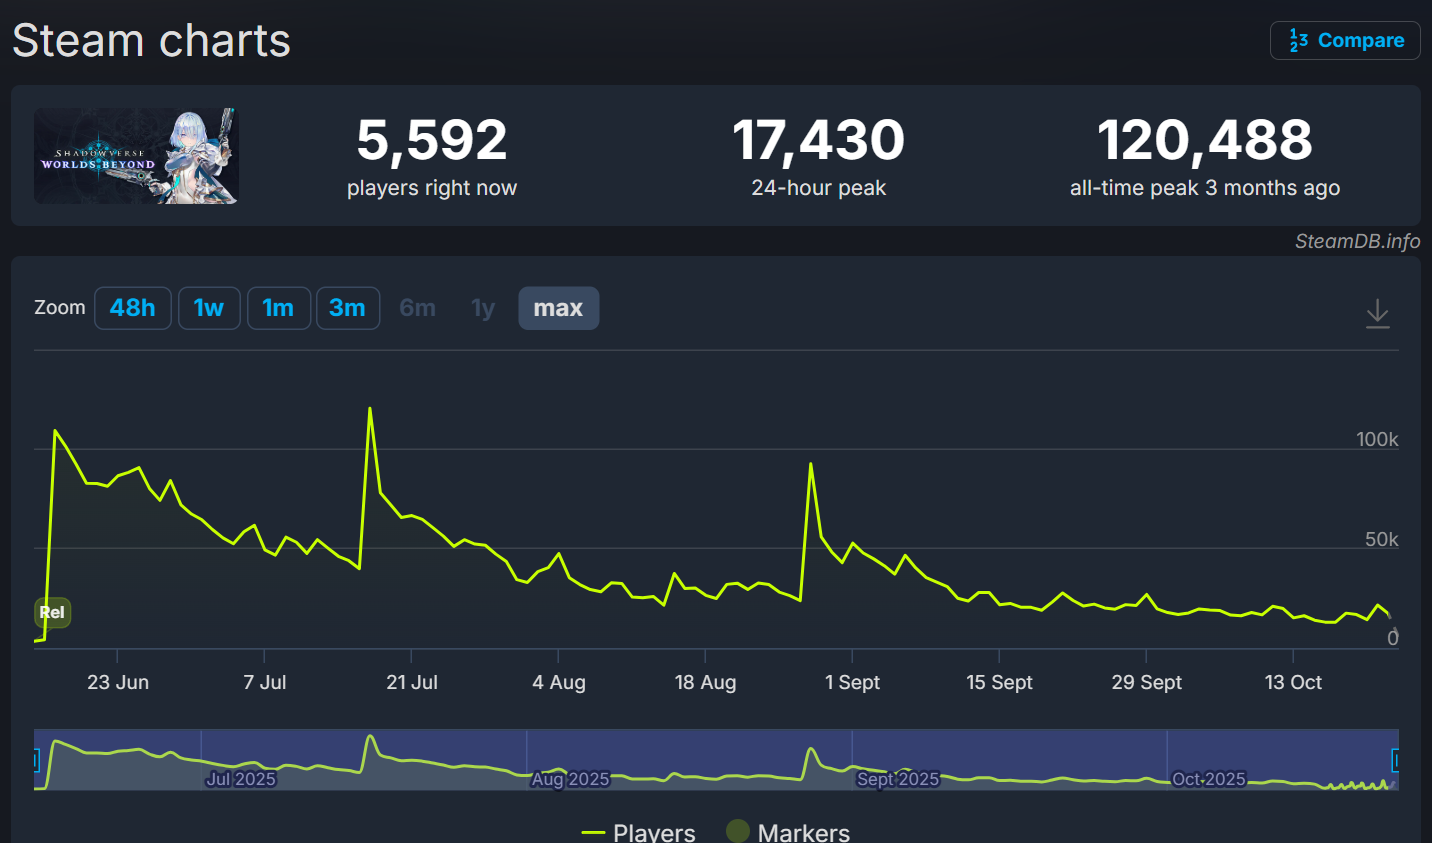Click the 120,488 all-time peak value
The width and height of the screenshot is (1432, 843).
1205,140
